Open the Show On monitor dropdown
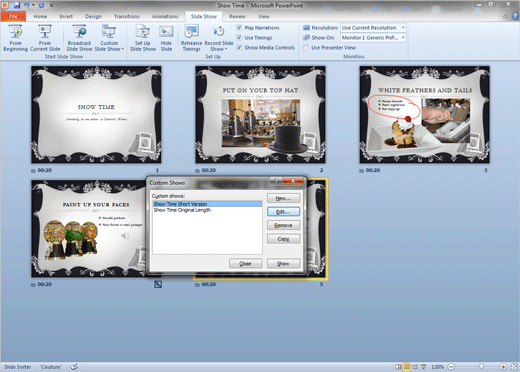The width and height of the screenshot is (520, 372). (373, 38)
